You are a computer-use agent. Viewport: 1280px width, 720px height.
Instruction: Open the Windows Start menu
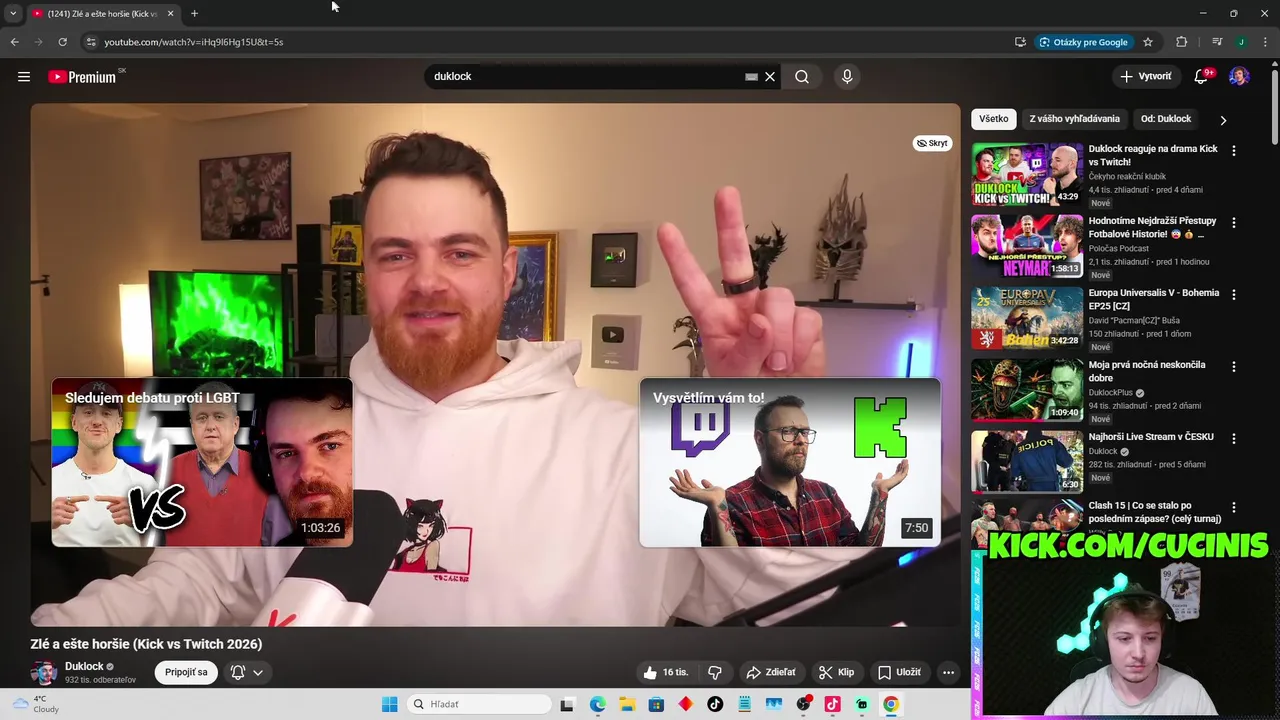coord(389,704)
